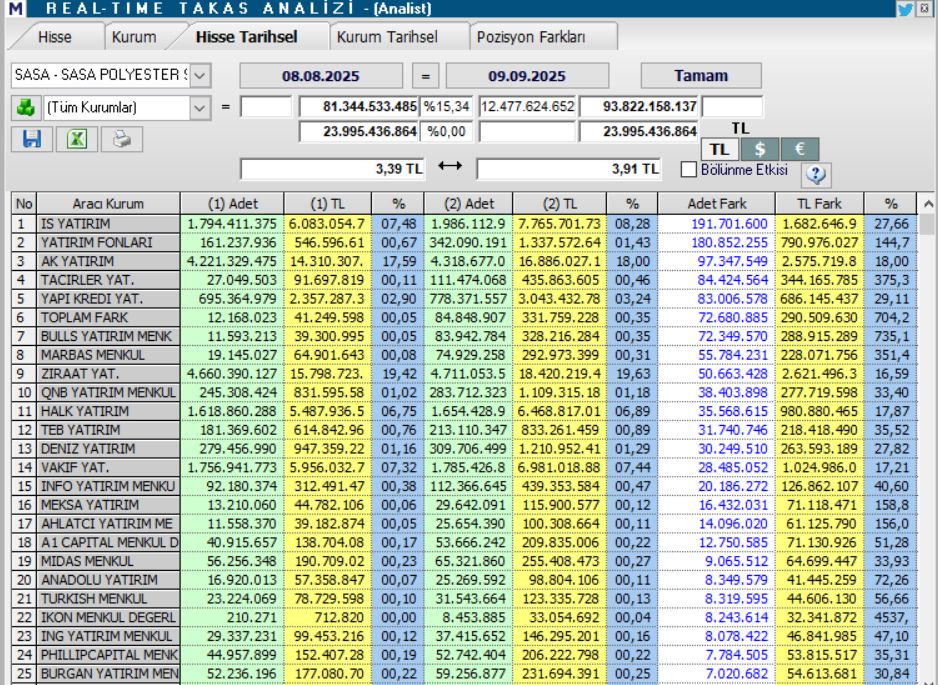Click the 12.477.624.652 difference field
This screenshot has height=685, width=938.
click(x=528, y=107)
